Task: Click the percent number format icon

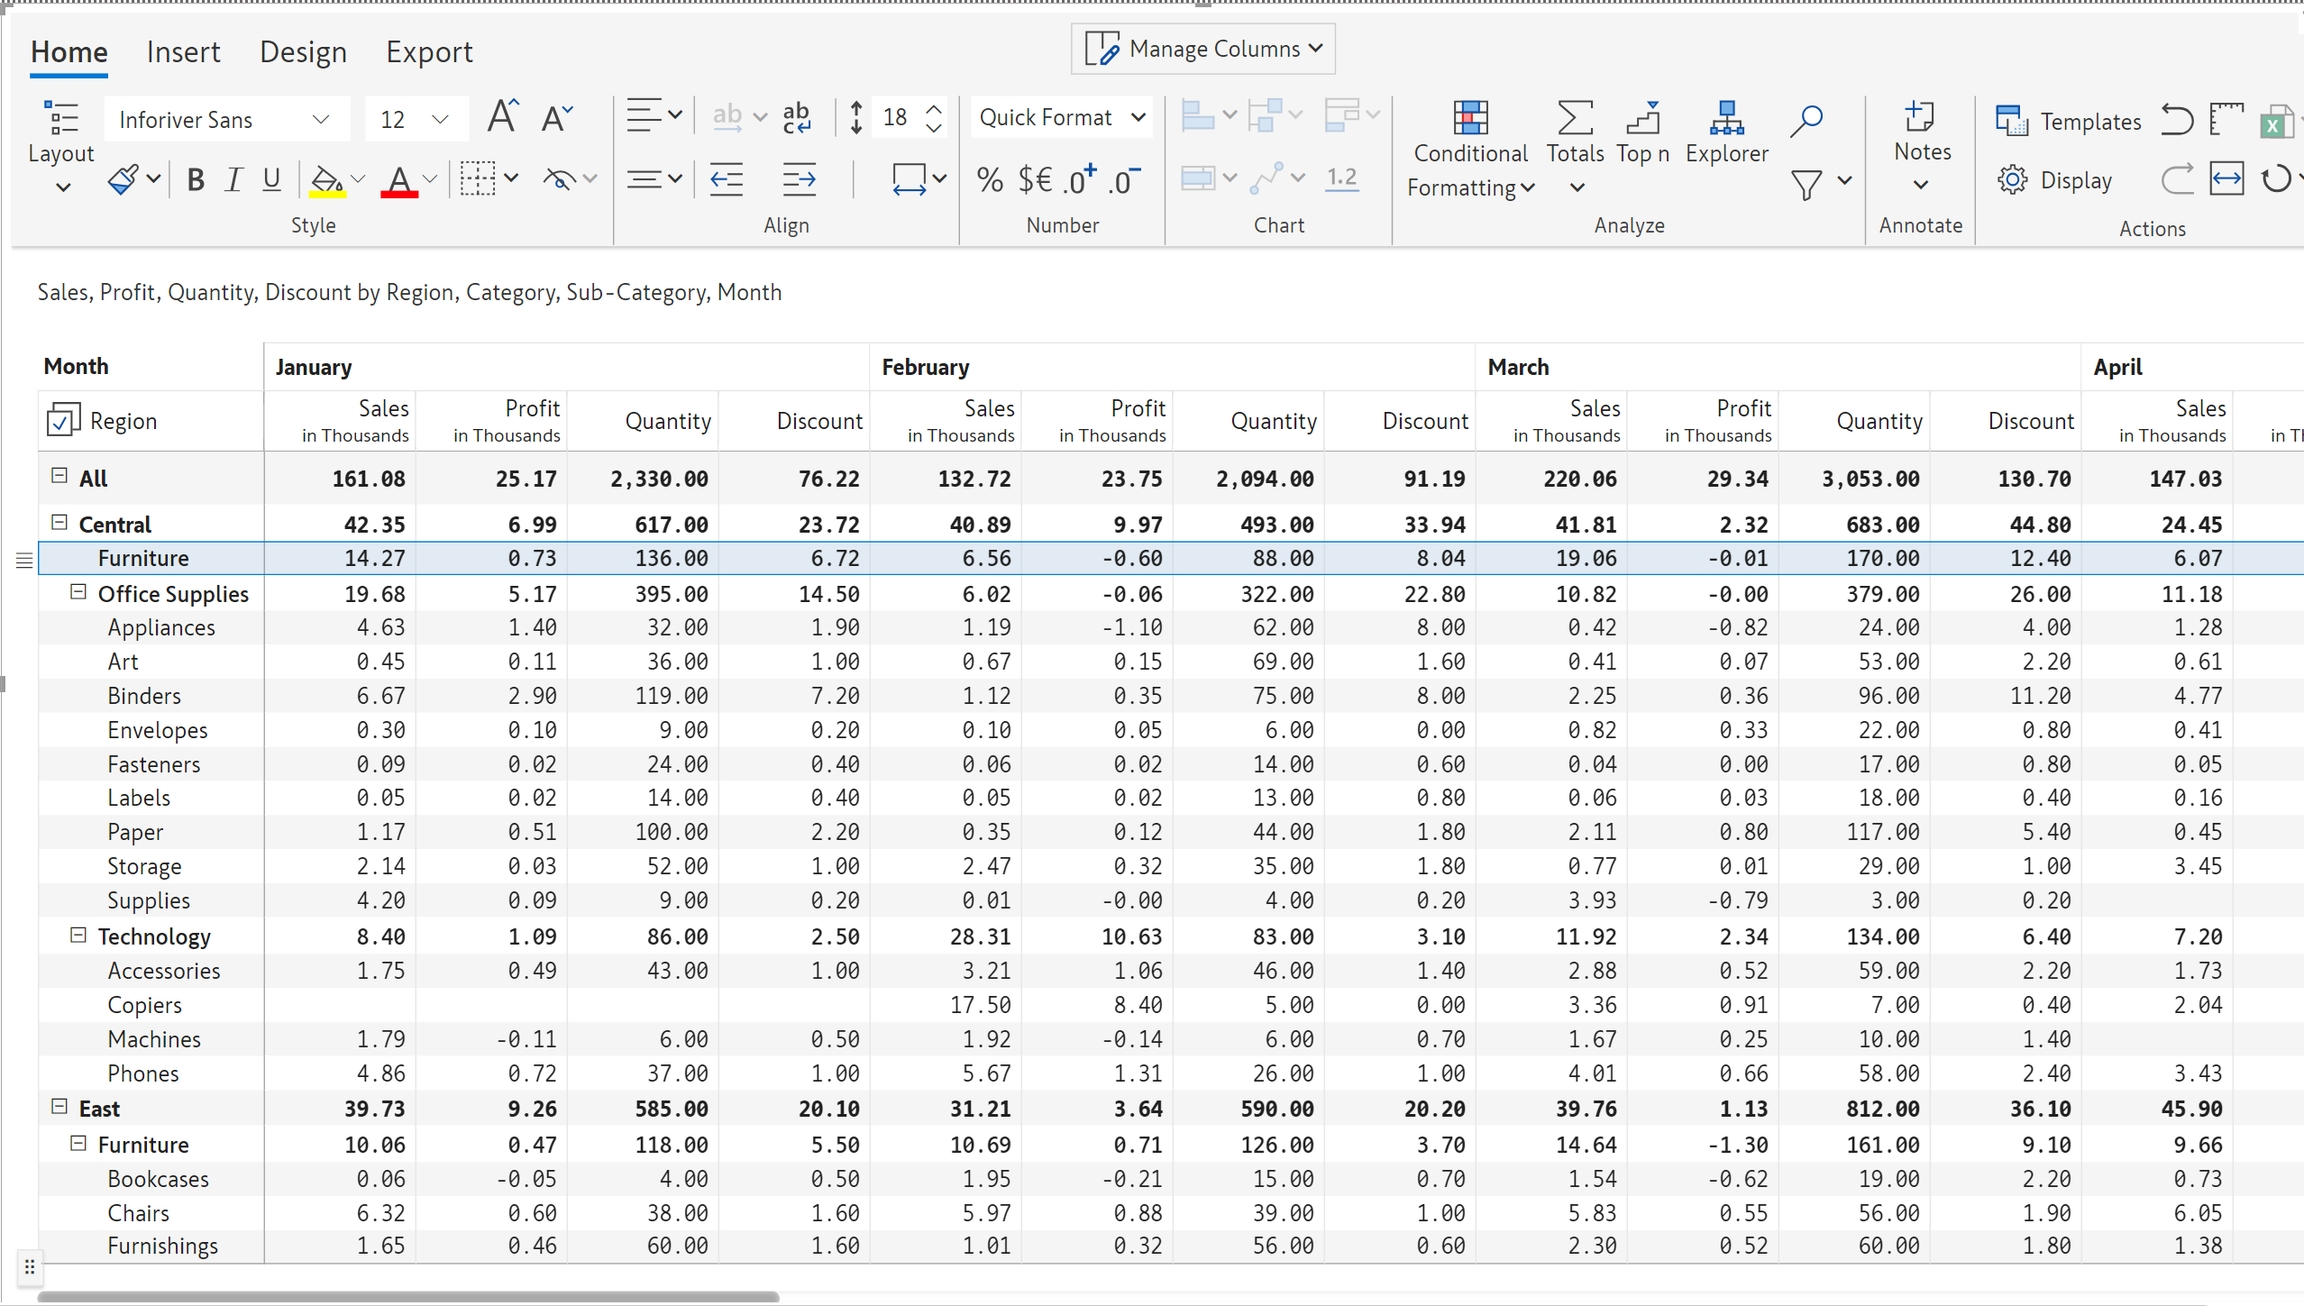Action: click(x=989, y=180)
